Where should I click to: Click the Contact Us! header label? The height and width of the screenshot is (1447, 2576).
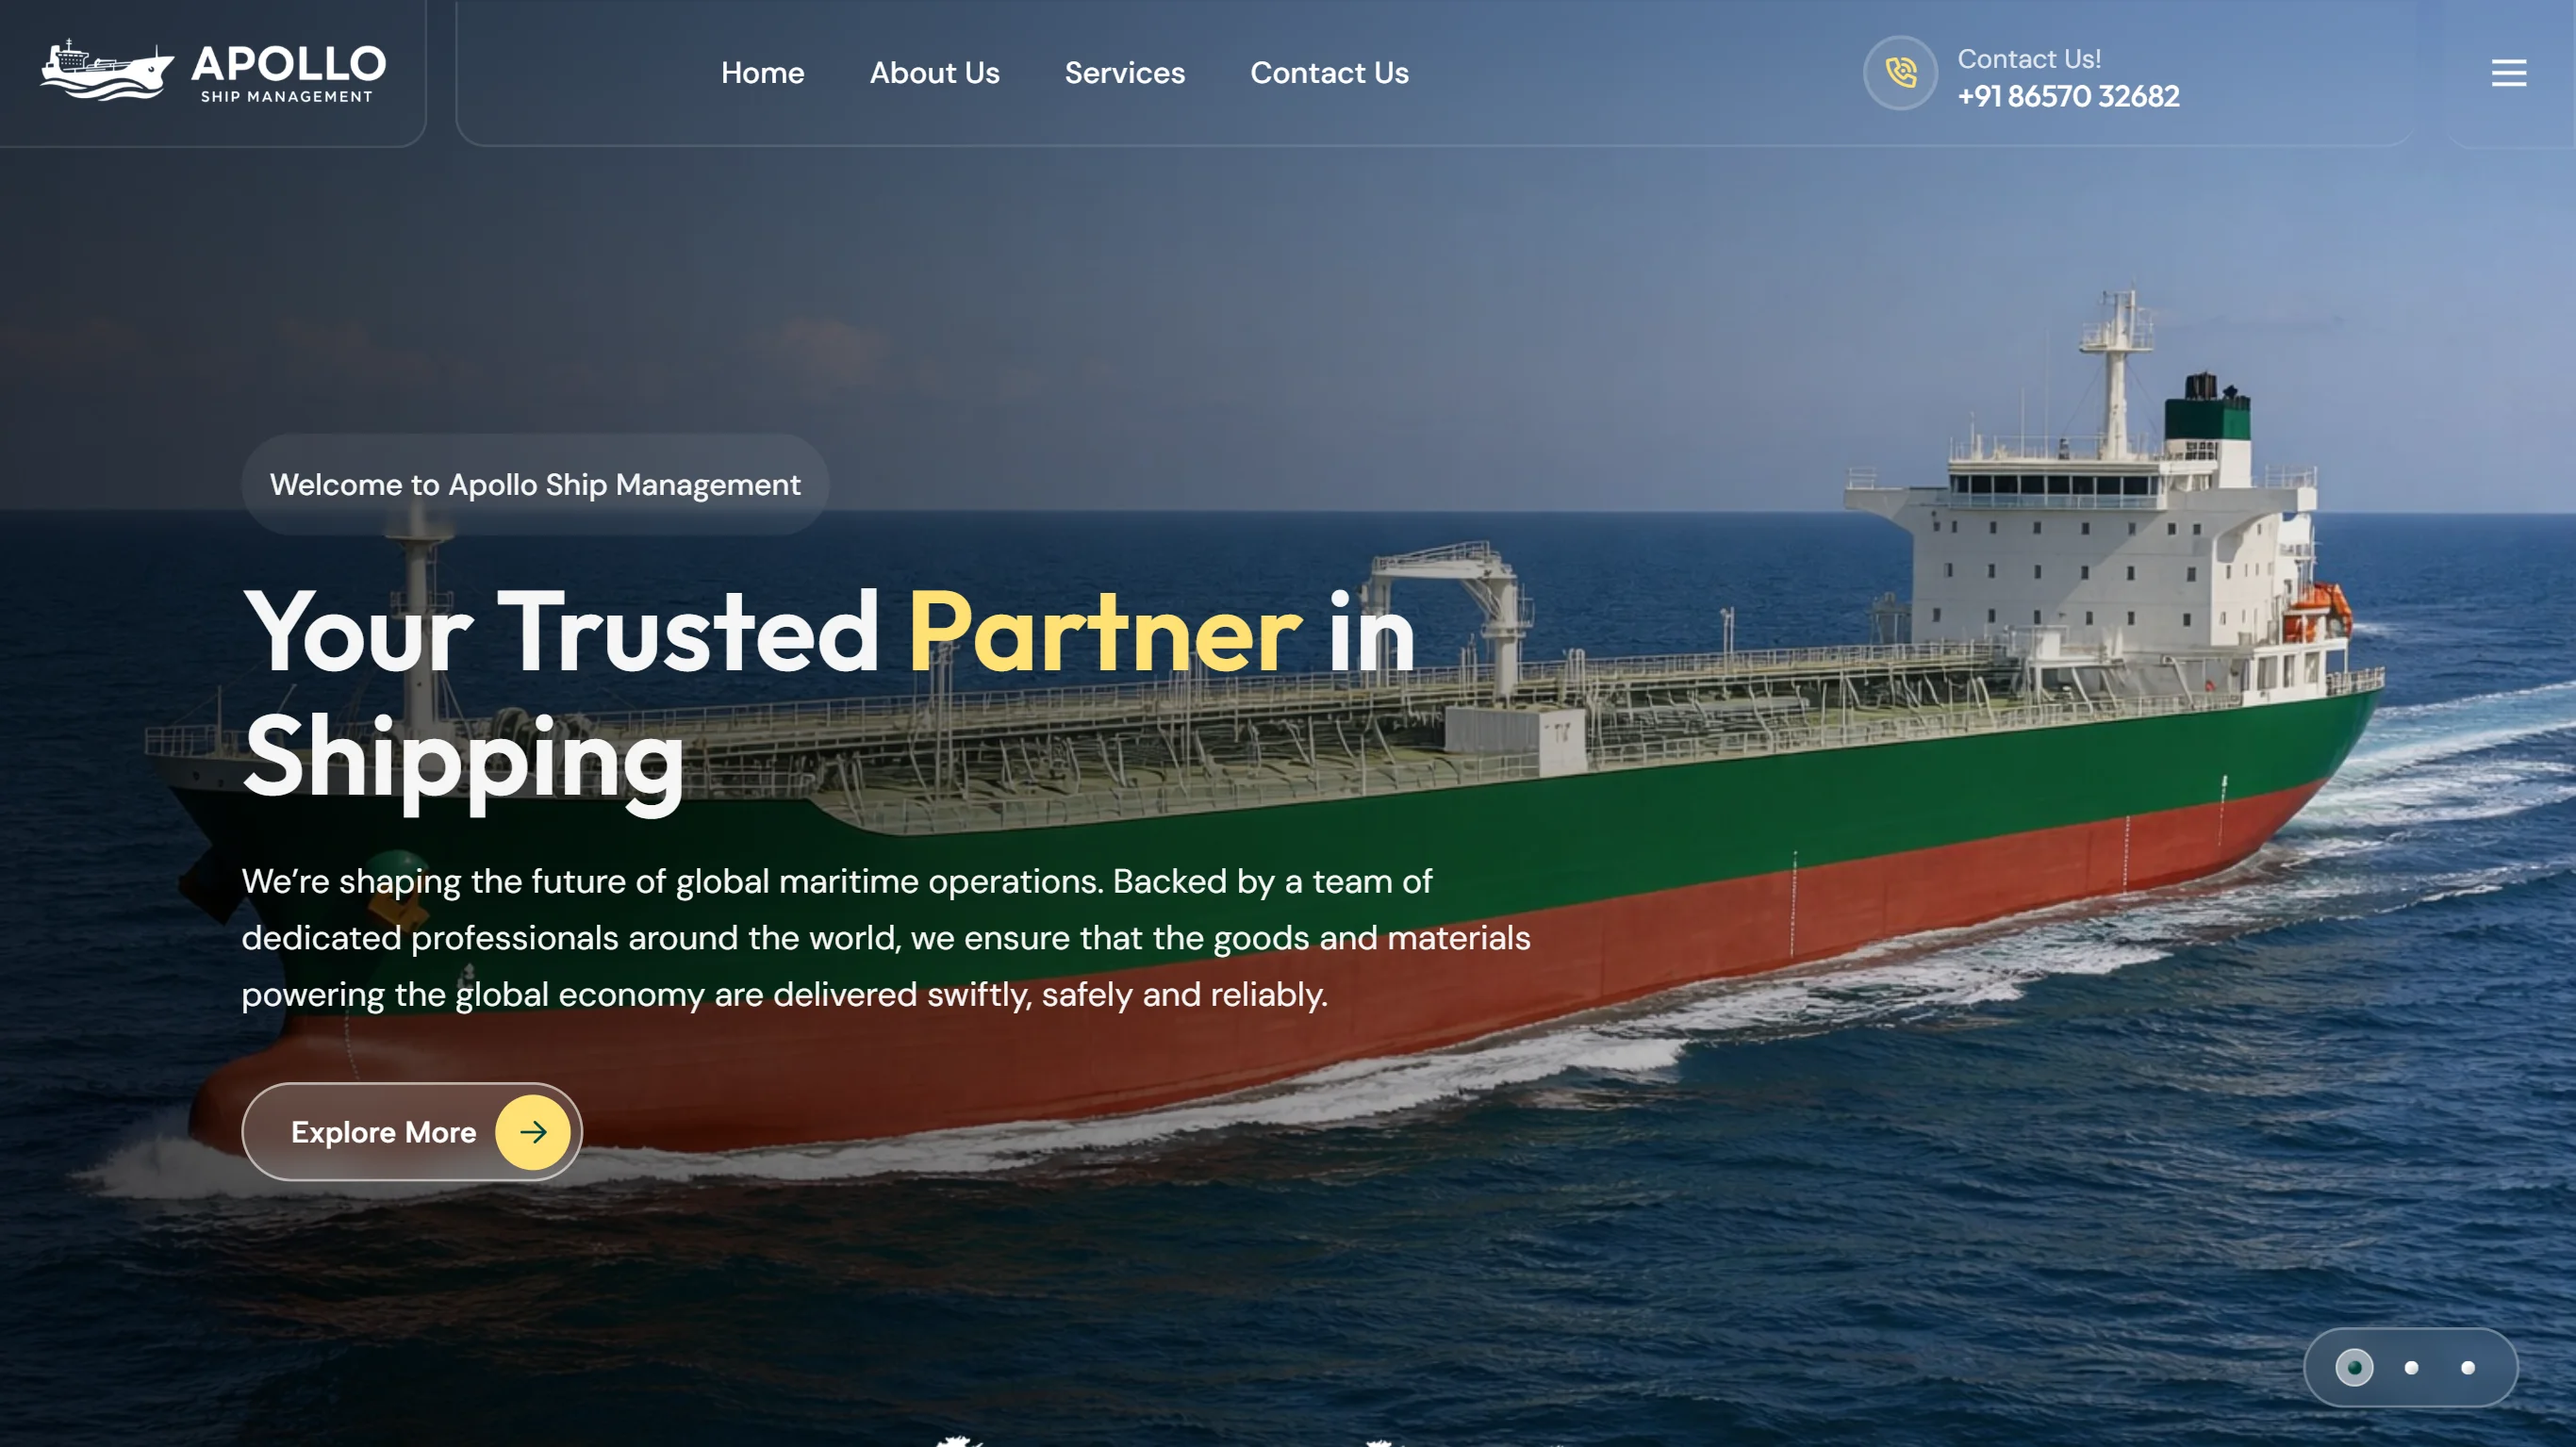pos(2029,59)
